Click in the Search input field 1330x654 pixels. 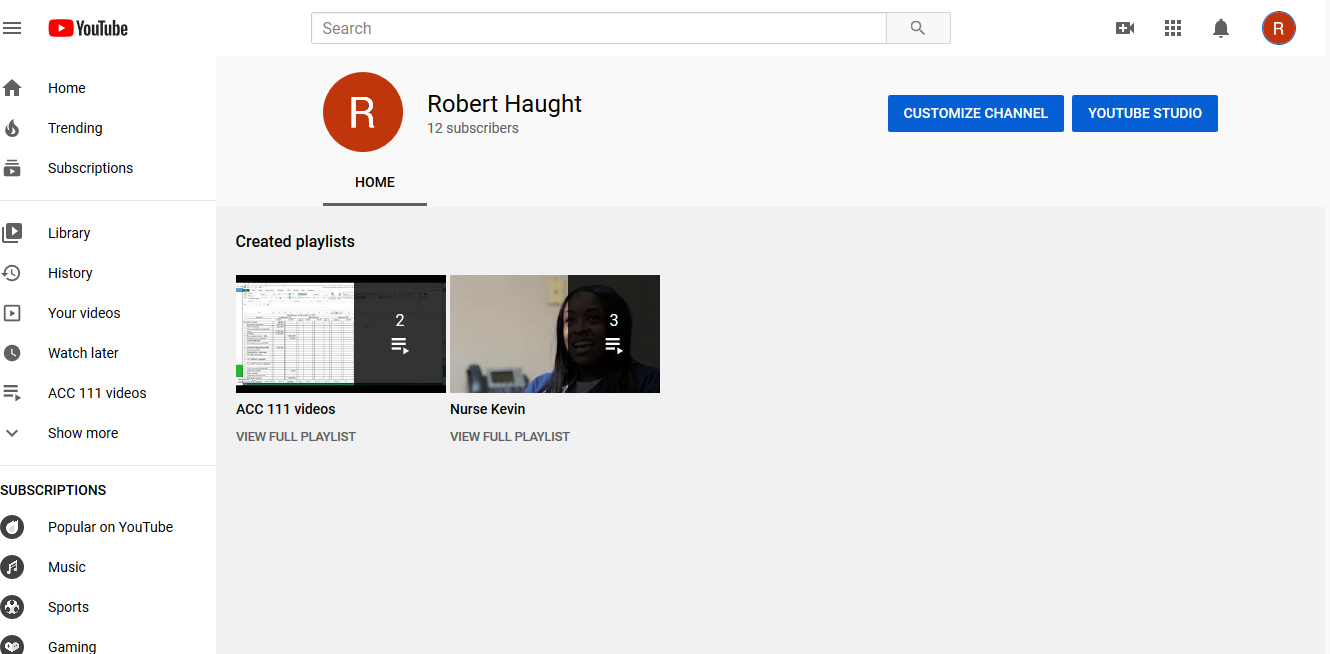tap(598, 28)
